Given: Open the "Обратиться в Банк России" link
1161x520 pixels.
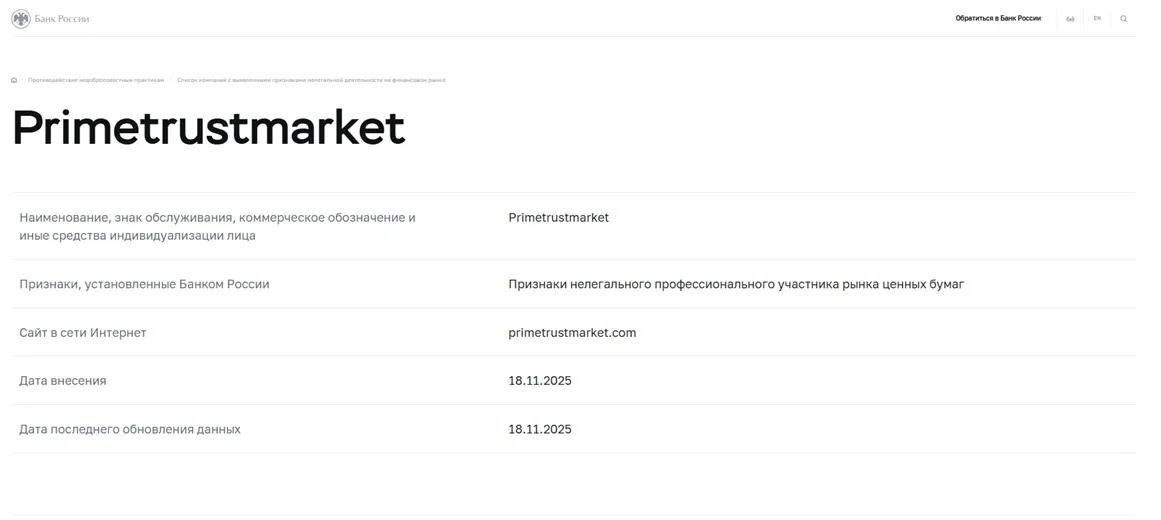Looking at the screenshot, I should click(x=997, y=18).
